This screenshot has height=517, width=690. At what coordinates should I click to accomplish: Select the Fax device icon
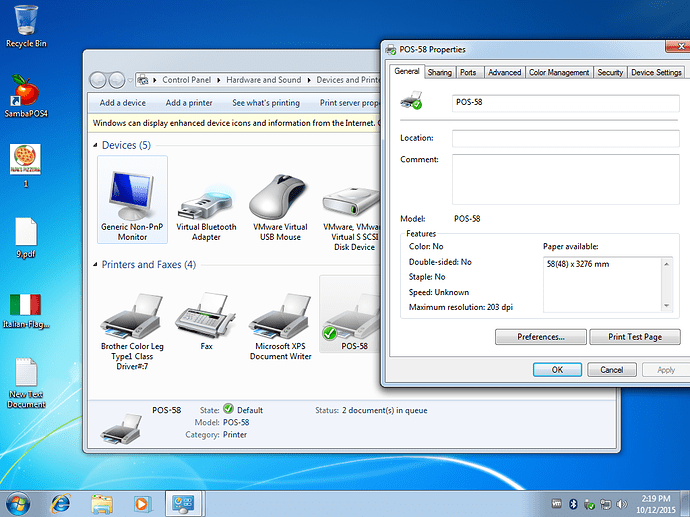click(x=206, y=320)
